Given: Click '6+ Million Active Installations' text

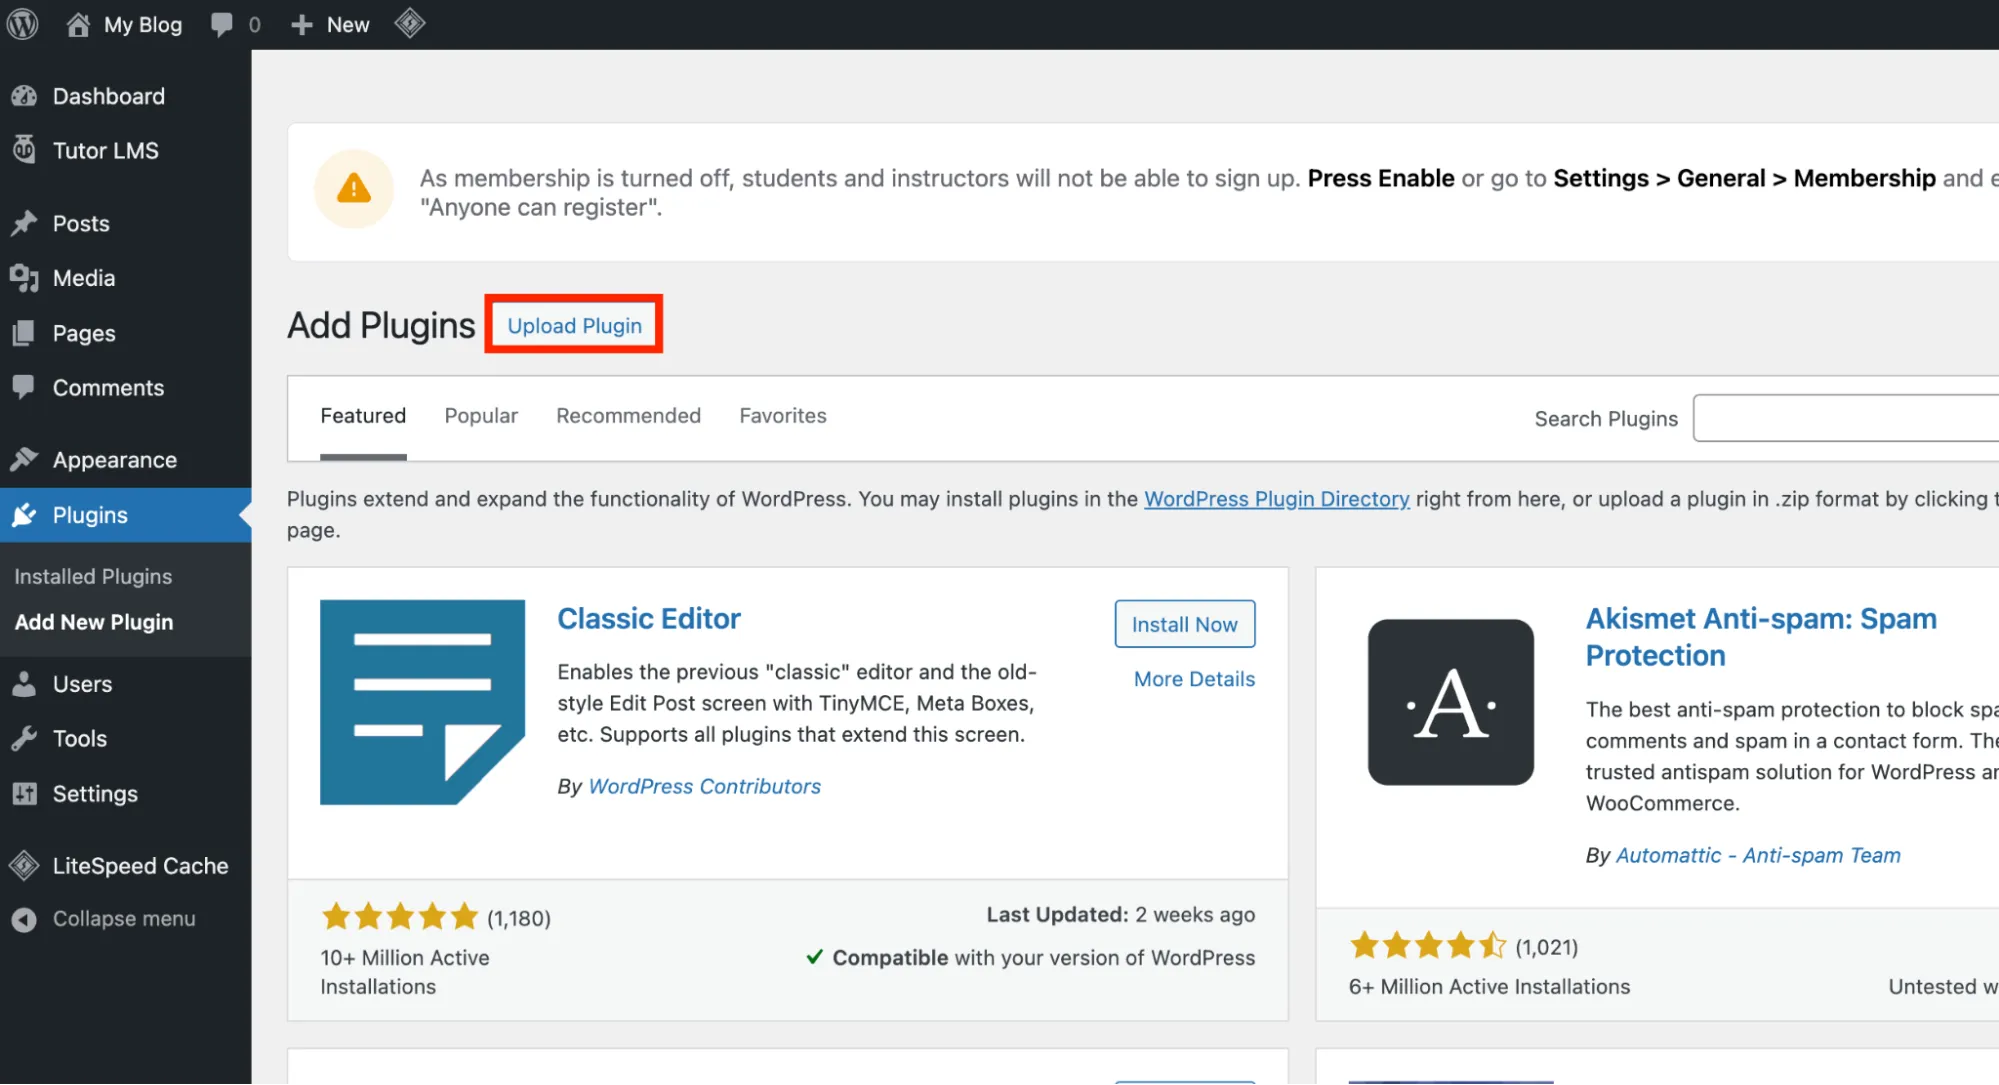Looking at the screenshot, I should (x=1489, y=987).
